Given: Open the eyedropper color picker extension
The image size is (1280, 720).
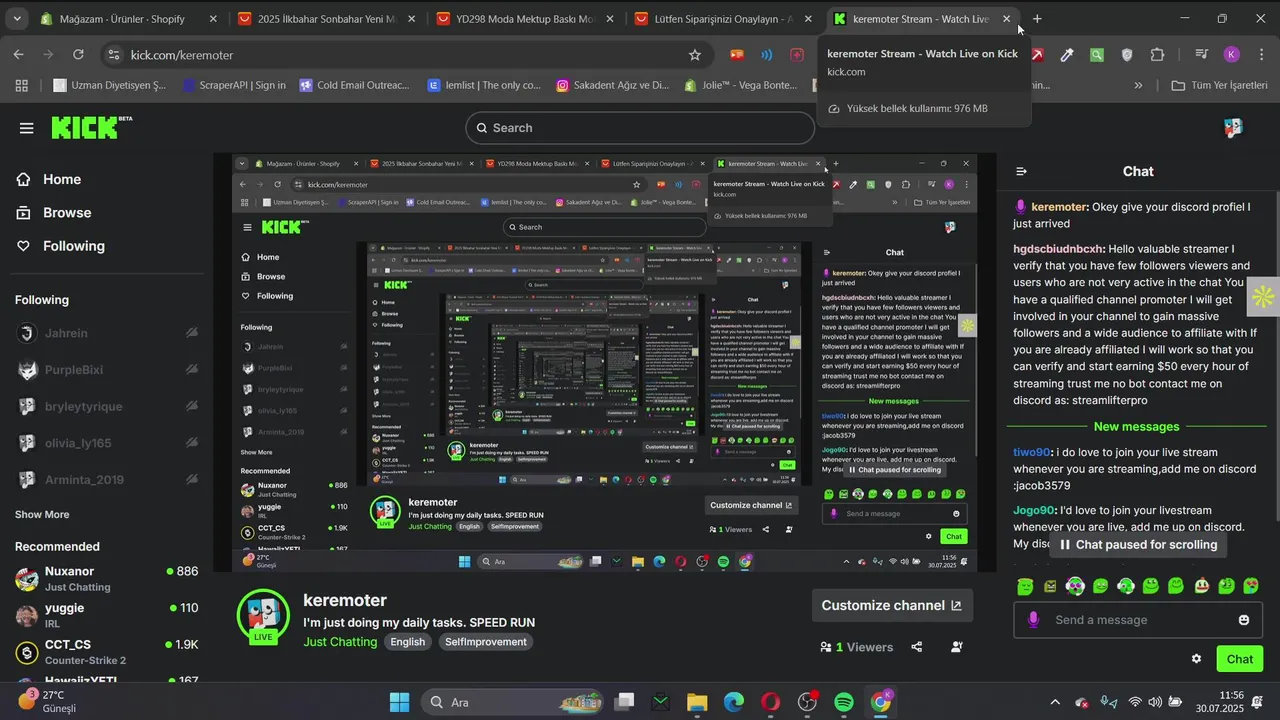Looking at the screenshot, I should 1067,55.
